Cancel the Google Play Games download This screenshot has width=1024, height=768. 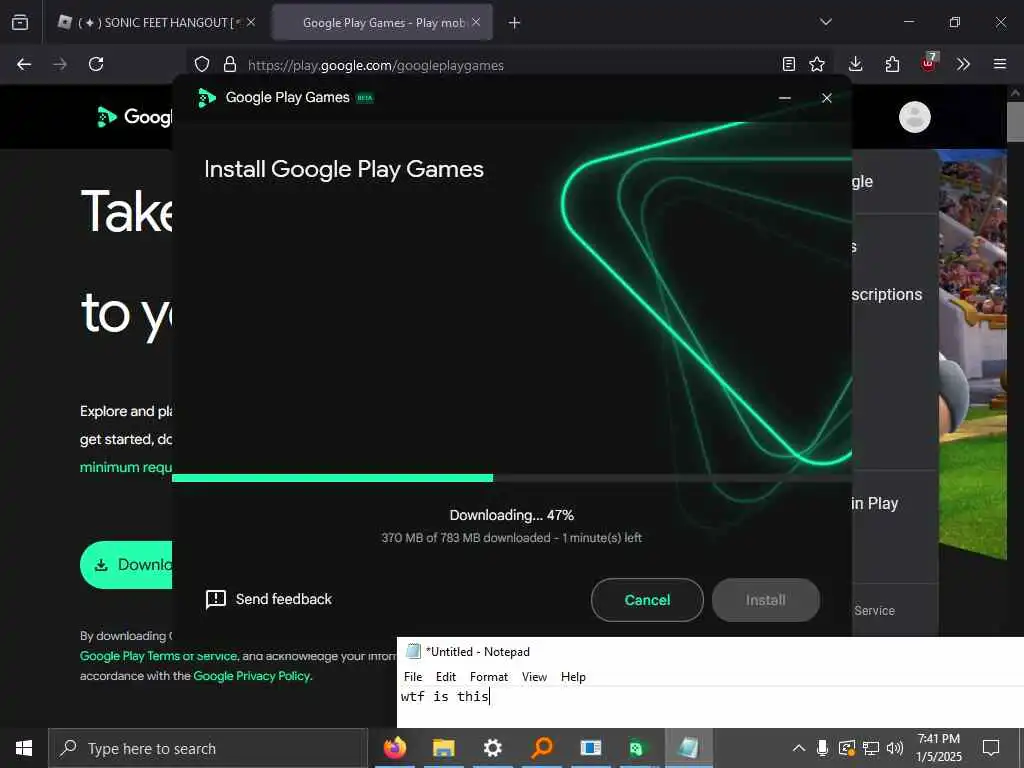[647, 600]
